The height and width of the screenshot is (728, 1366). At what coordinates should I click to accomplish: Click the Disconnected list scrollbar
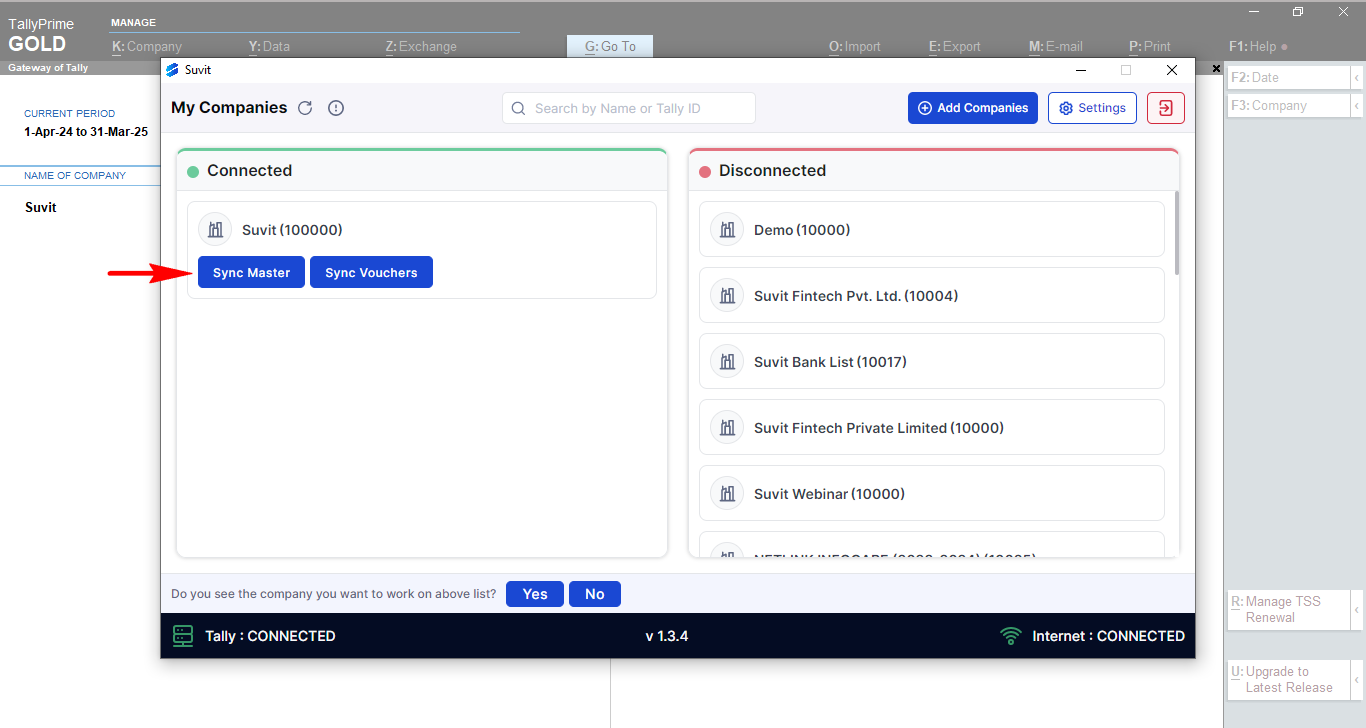point(1177,232)
